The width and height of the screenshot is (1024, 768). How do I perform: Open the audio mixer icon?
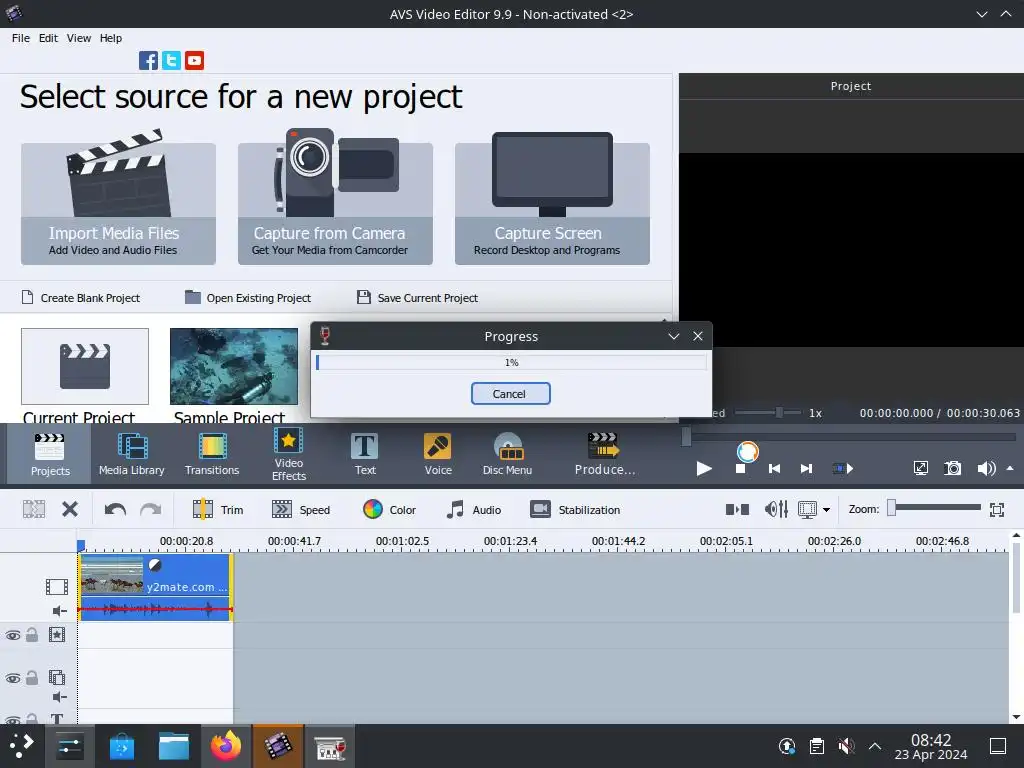click(x=776, y=509)
